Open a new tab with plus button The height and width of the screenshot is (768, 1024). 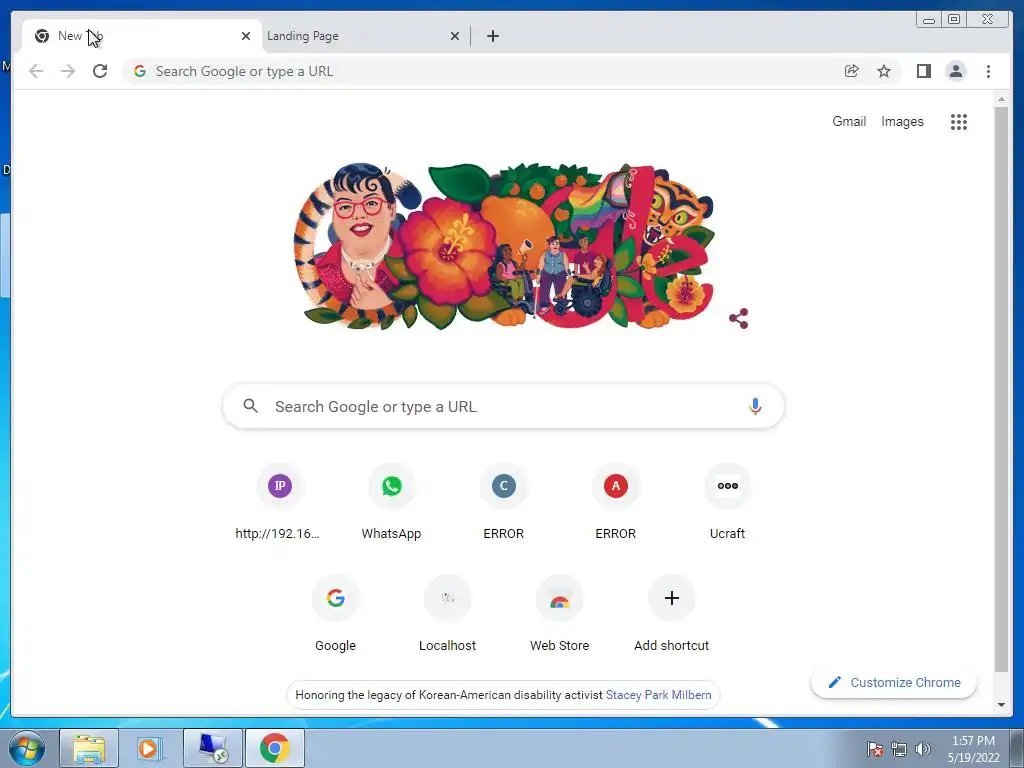pos(493,36)
